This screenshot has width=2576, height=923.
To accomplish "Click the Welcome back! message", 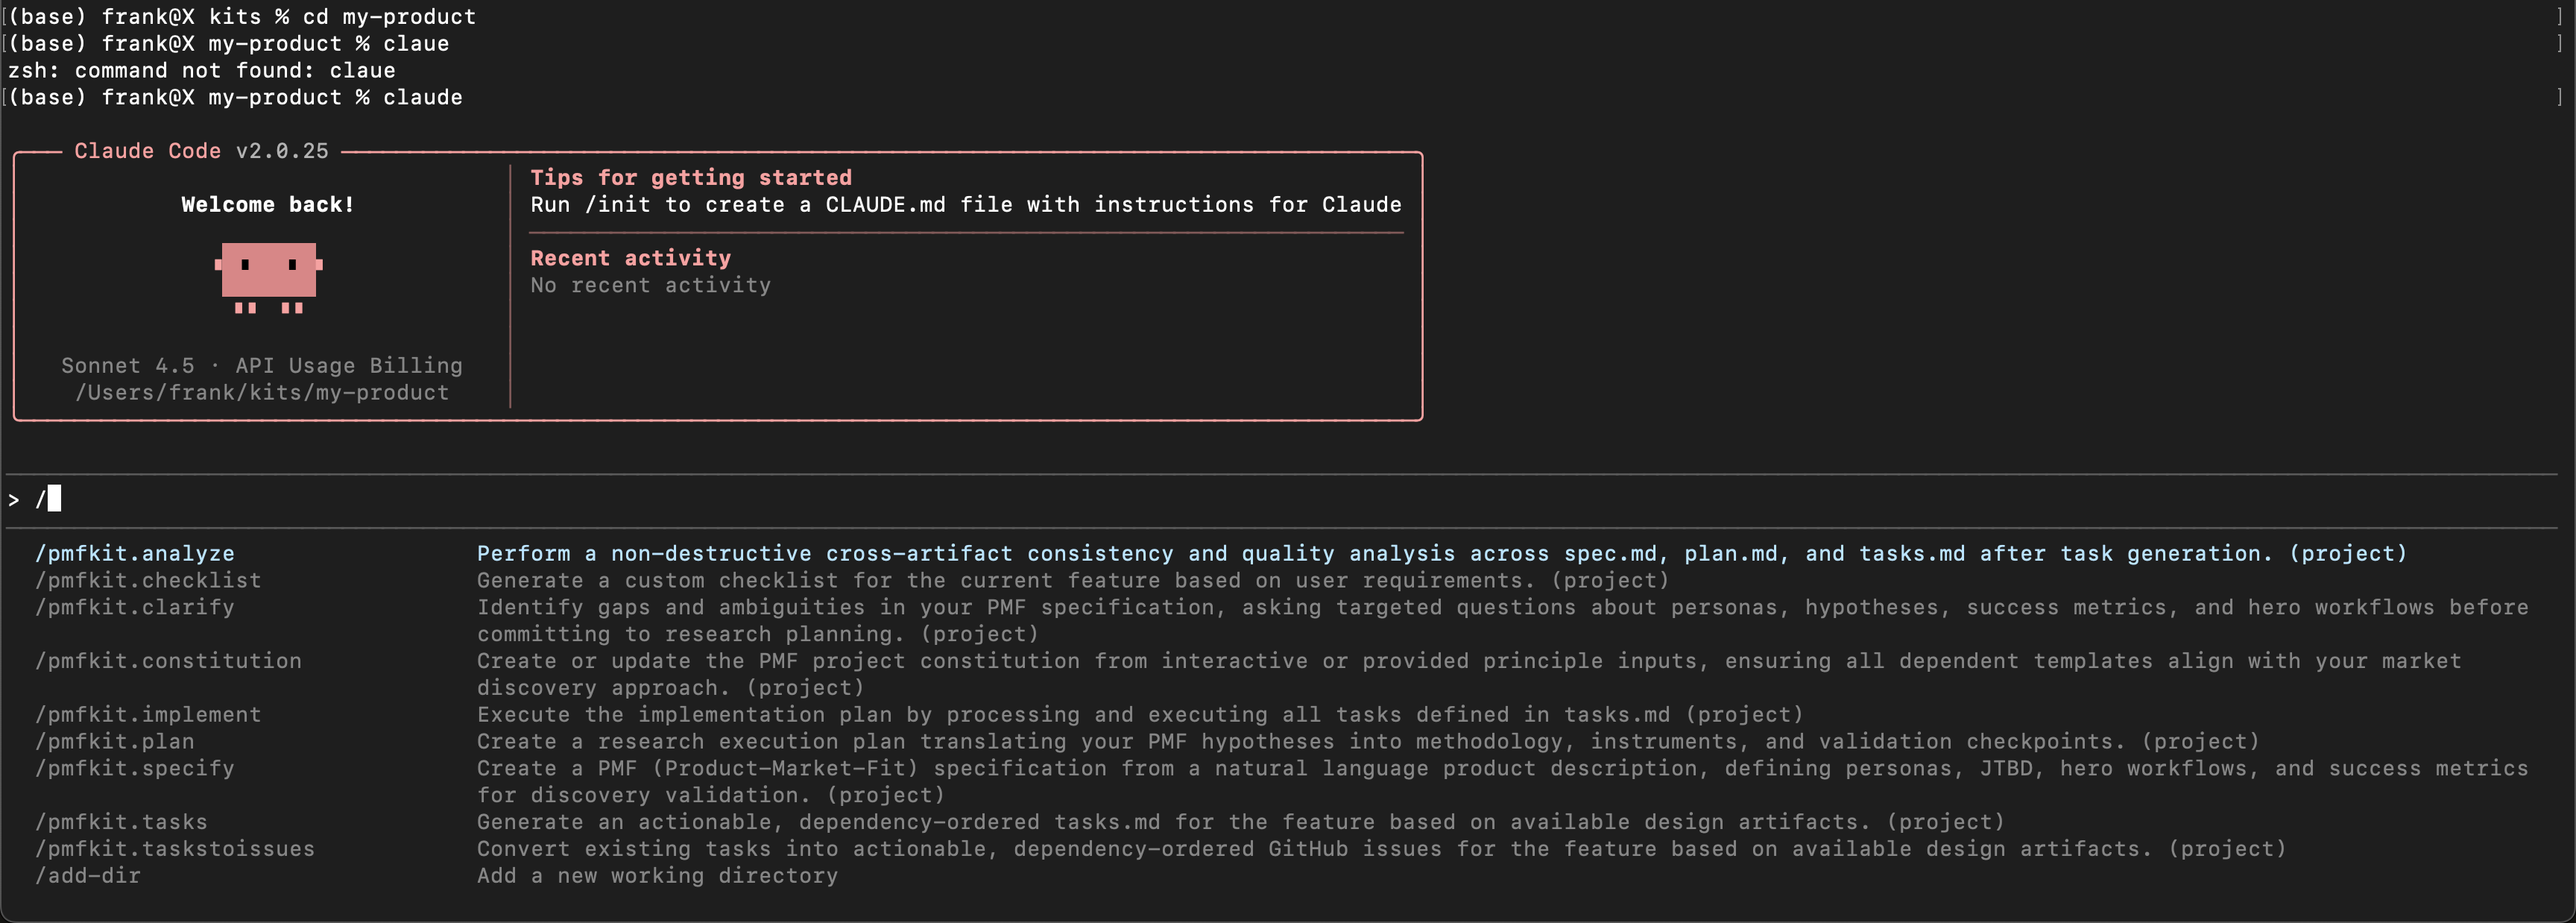I will pos(267,204).
